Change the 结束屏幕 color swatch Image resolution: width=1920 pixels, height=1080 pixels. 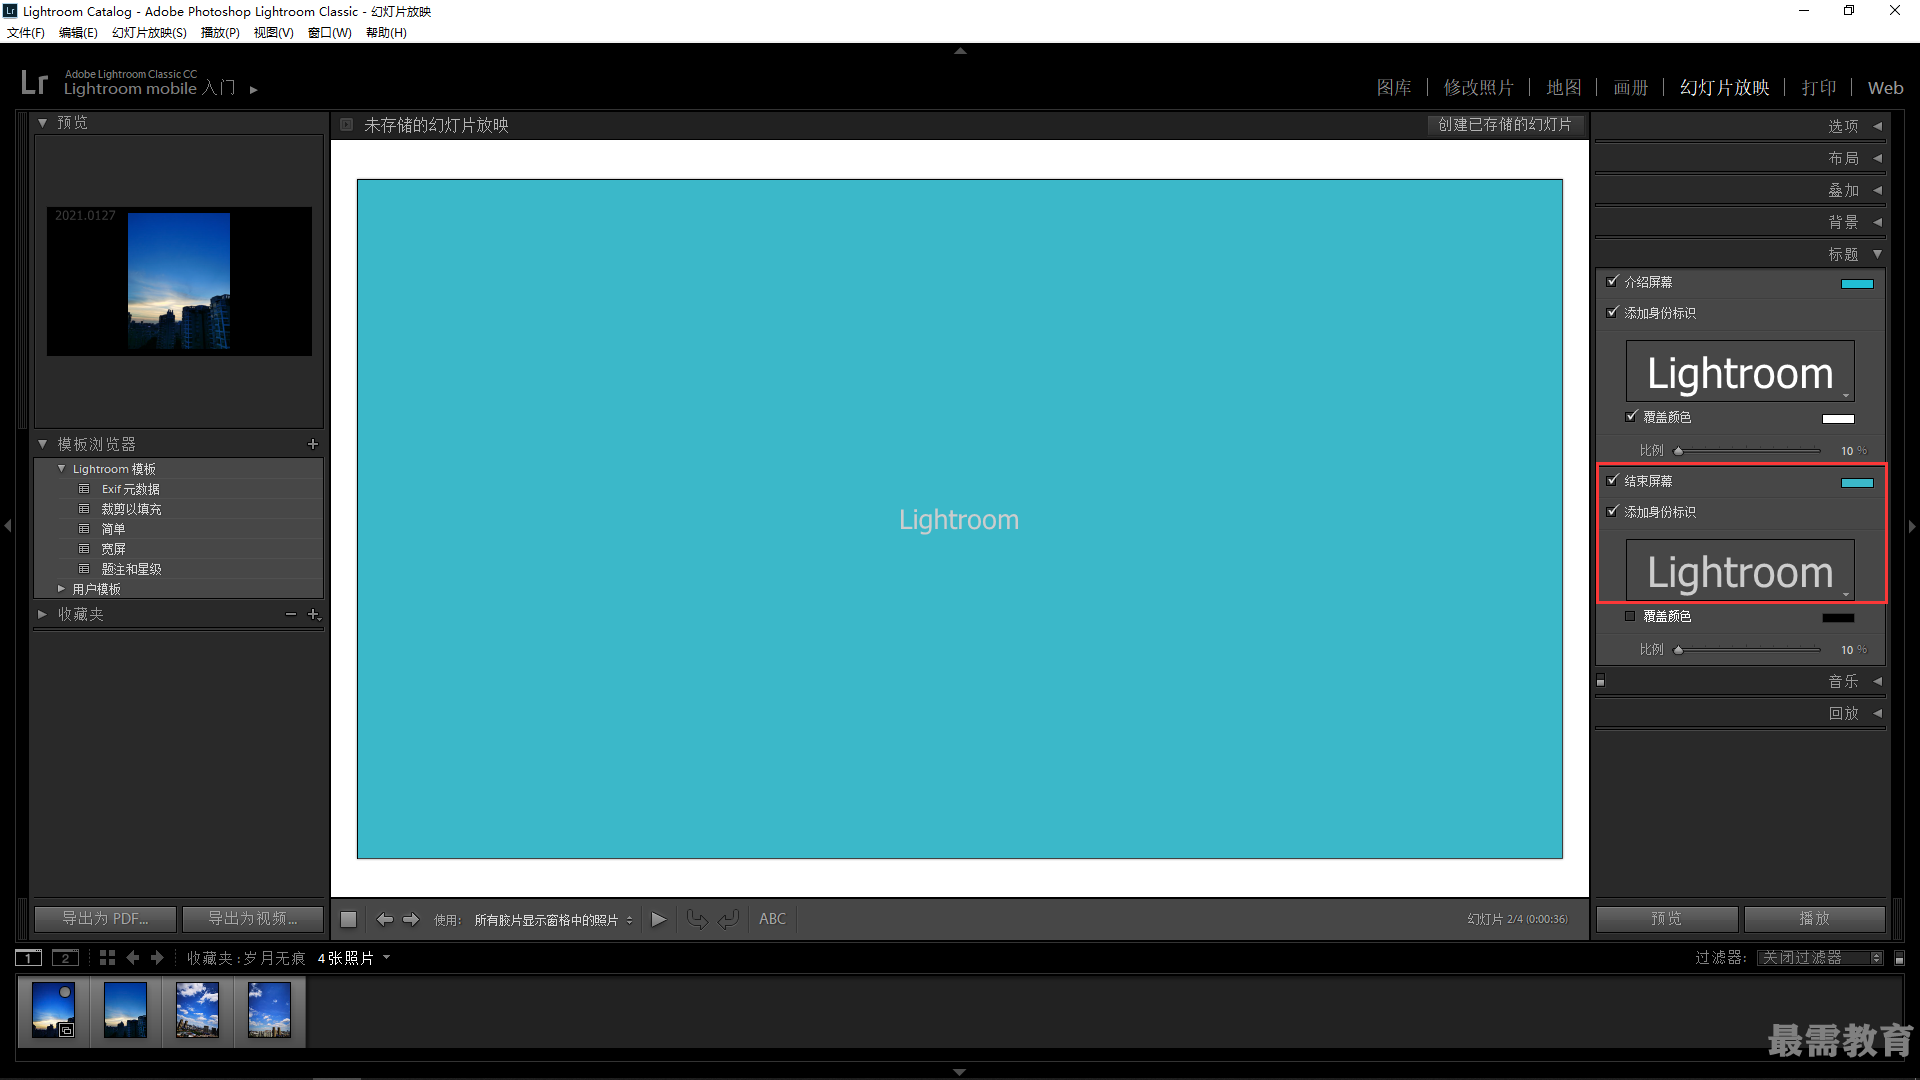pos(1857,483)
